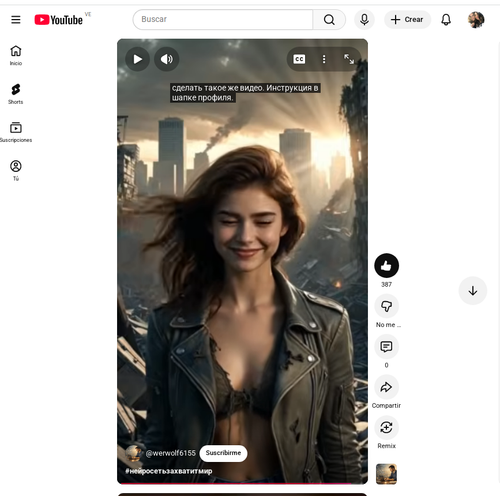Open the Crear menu
Viewport: 500px width, 496px height.
407,19
